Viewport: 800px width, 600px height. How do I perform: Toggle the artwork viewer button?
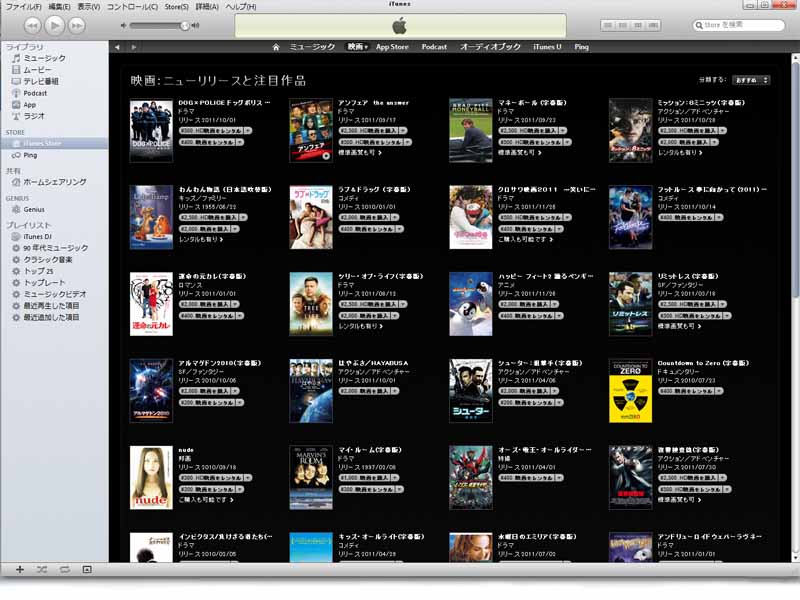[x=87, y=569]
